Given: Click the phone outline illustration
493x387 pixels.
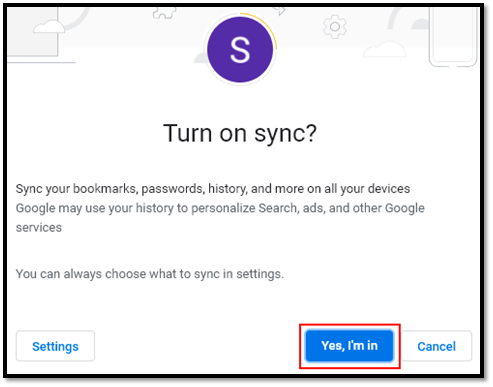Looking at the screenshot, I should tap(453, 37).
